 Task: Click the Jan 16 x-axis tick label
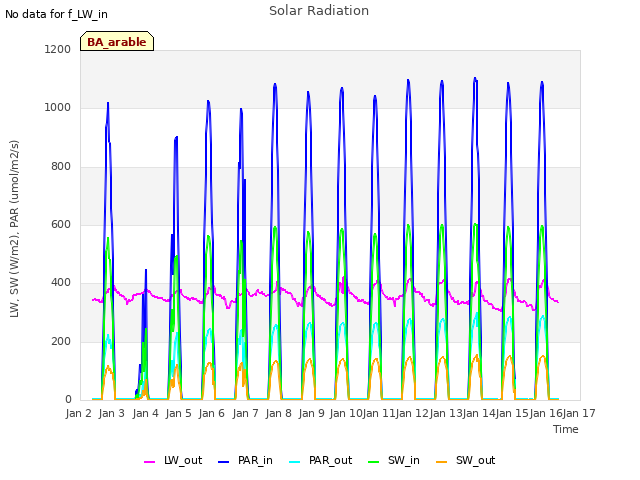546,413
